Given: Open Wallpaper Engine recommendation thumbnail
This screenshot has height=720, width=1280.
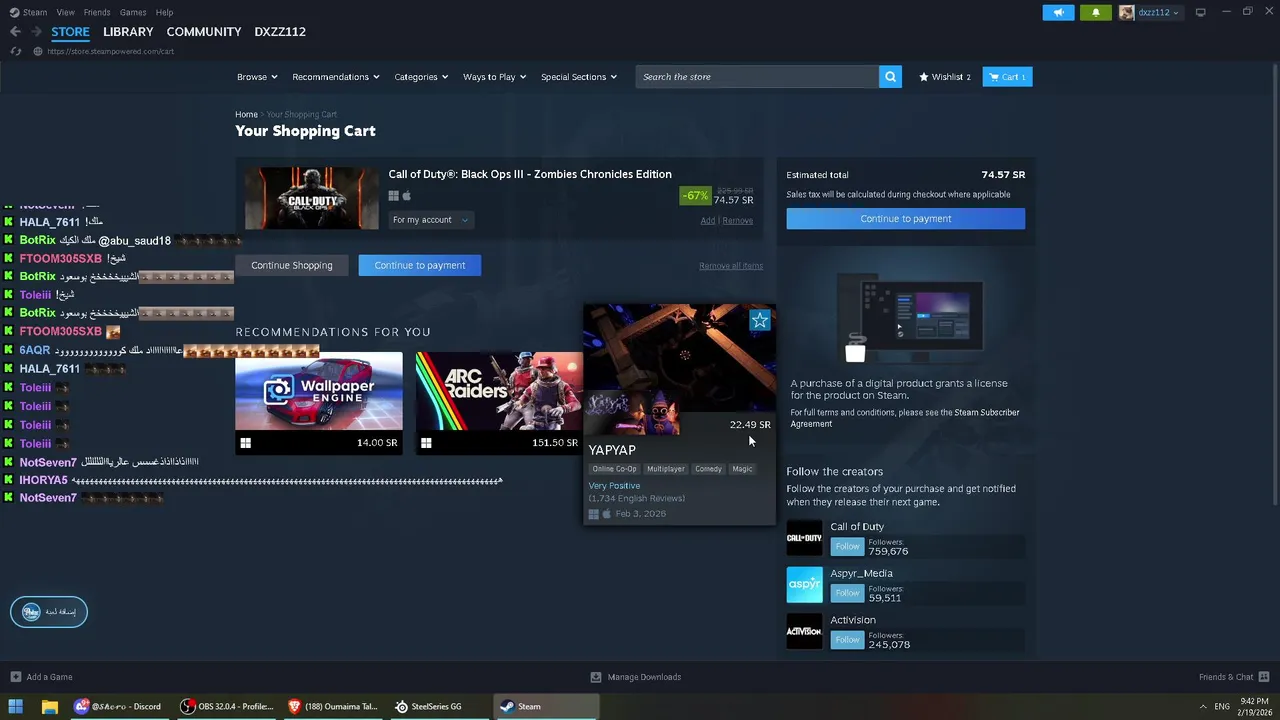Looking at the screenshot, I should 319,391.
